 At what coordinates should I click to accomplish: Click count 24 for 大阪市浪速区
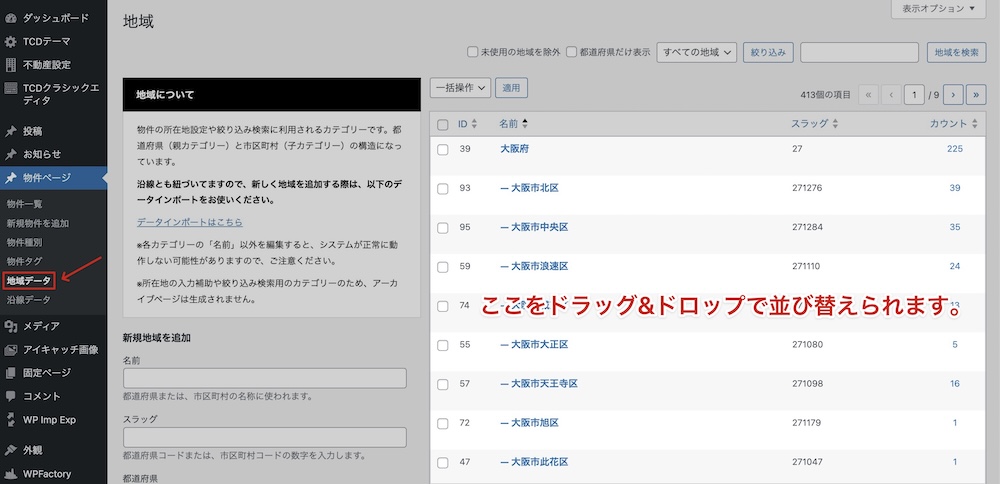pos(955,267)
